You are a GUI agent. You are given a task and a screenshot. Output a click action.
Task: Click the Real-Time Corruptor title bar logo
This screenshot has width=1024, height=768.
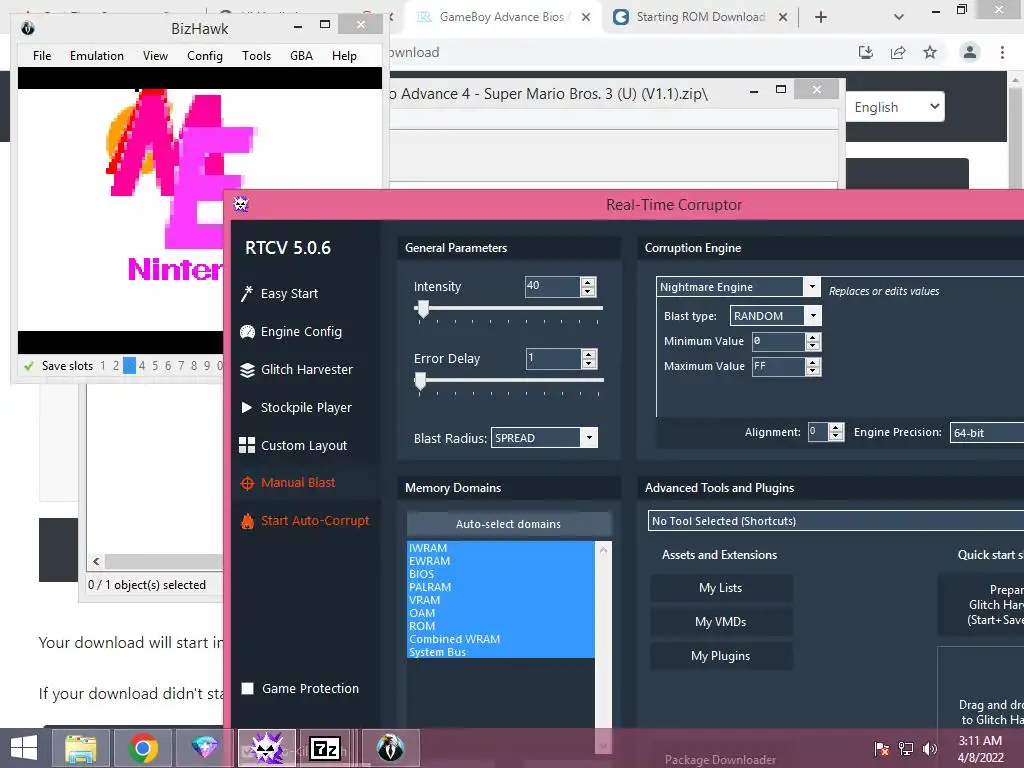pyautogui.click(x=241, y=204)
